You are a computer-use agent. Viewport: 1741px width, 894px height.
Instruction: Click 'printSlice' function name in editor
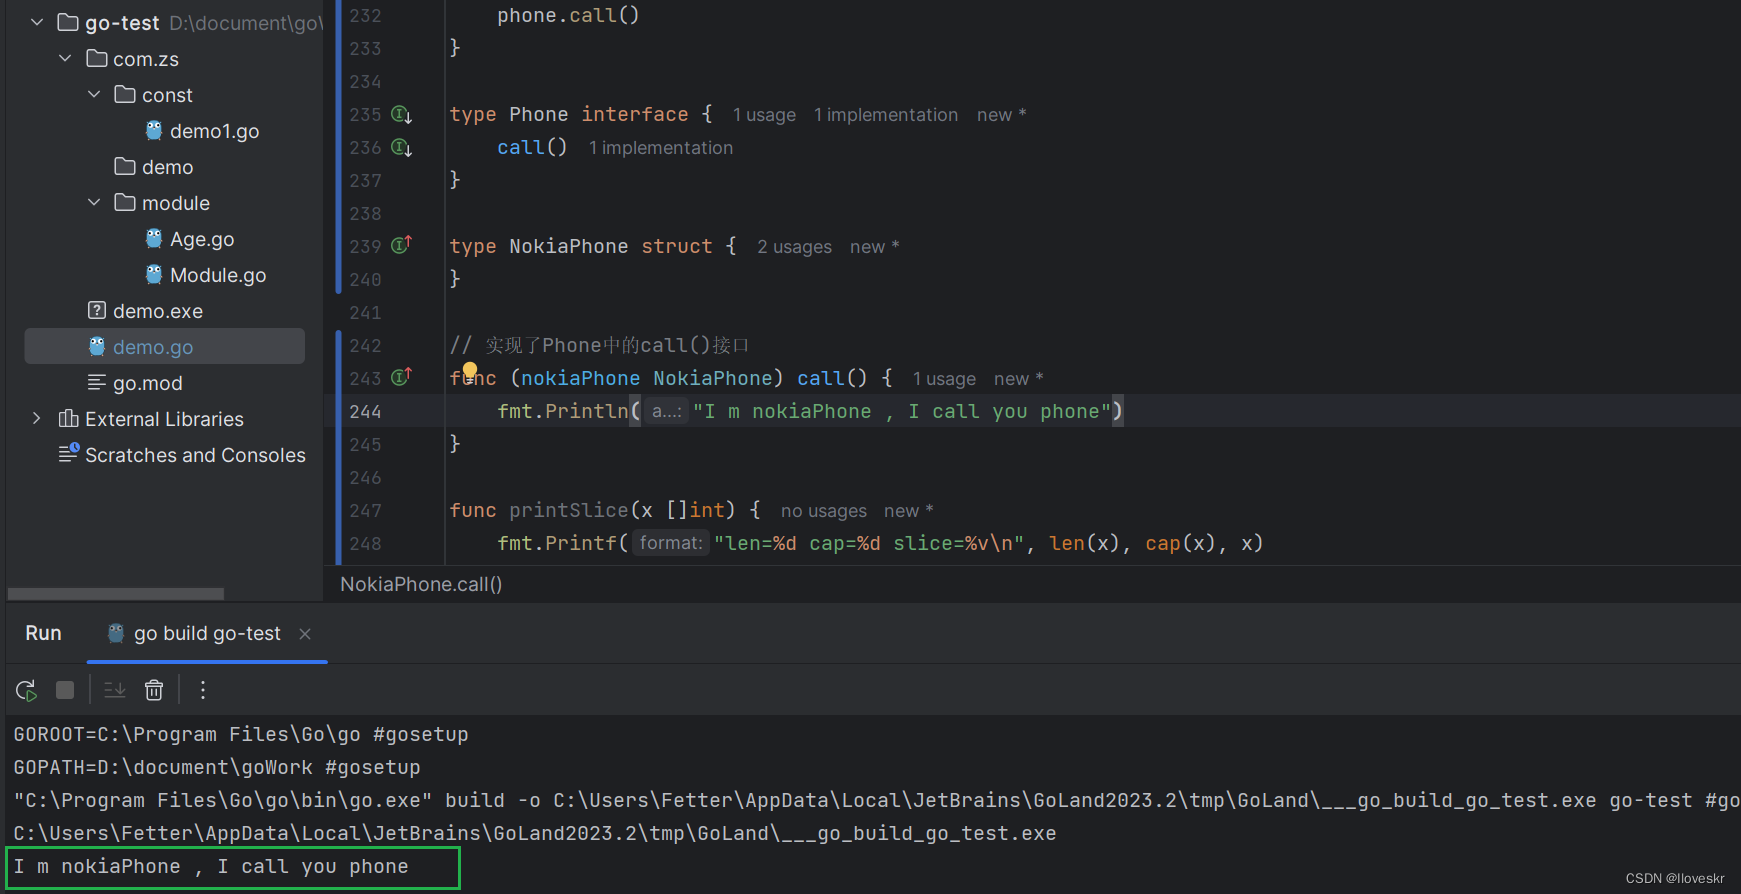(569, 510)
